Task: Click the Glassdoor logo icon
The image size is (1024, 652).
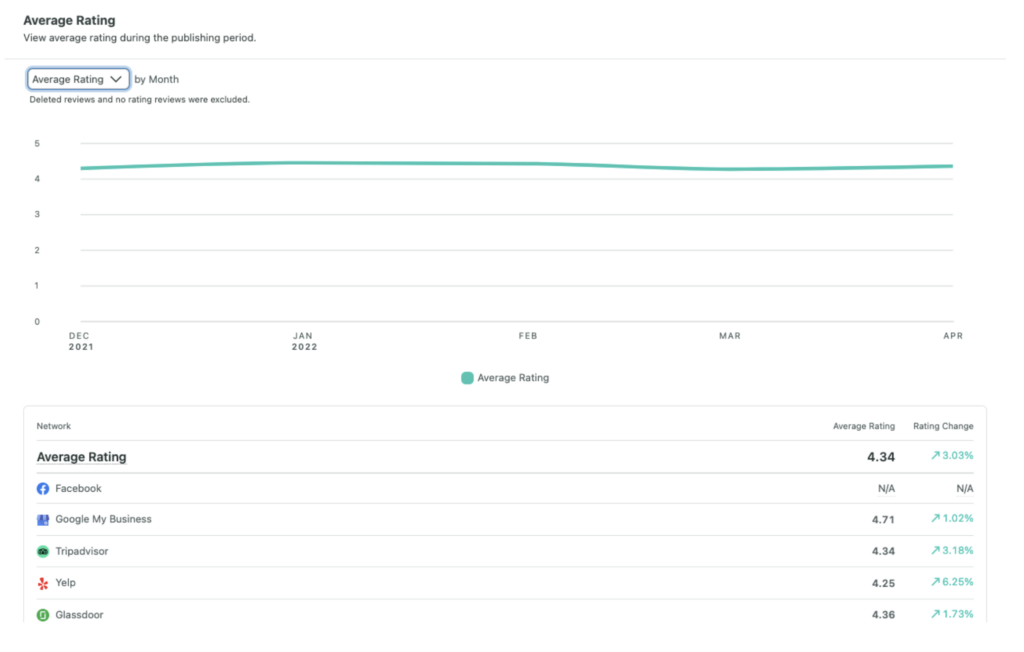Action: [43, 615]
